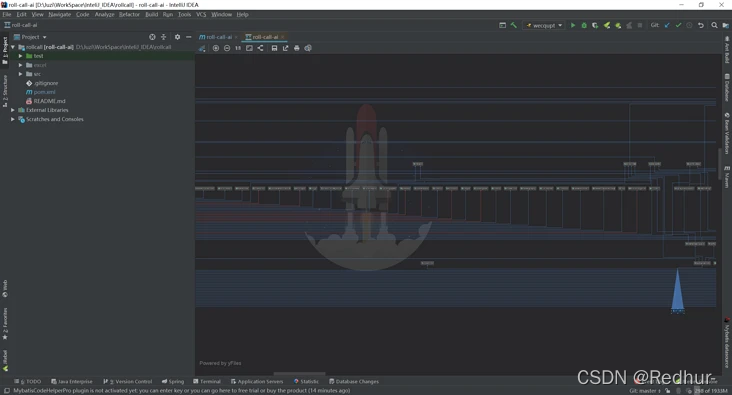Open the Version Control tool window
The height and width of the screenshot is (395, 732).
click(x=127, y=381)
